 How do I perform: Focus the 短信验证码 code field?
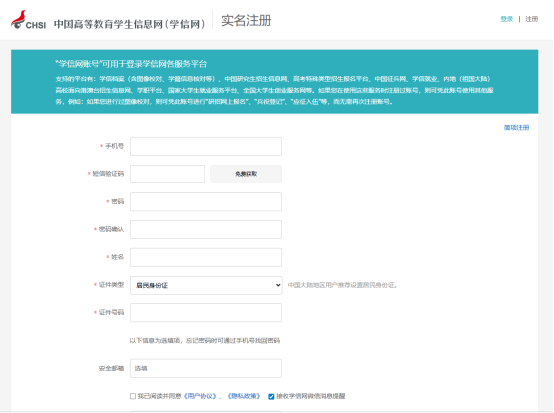coord(167,174)
